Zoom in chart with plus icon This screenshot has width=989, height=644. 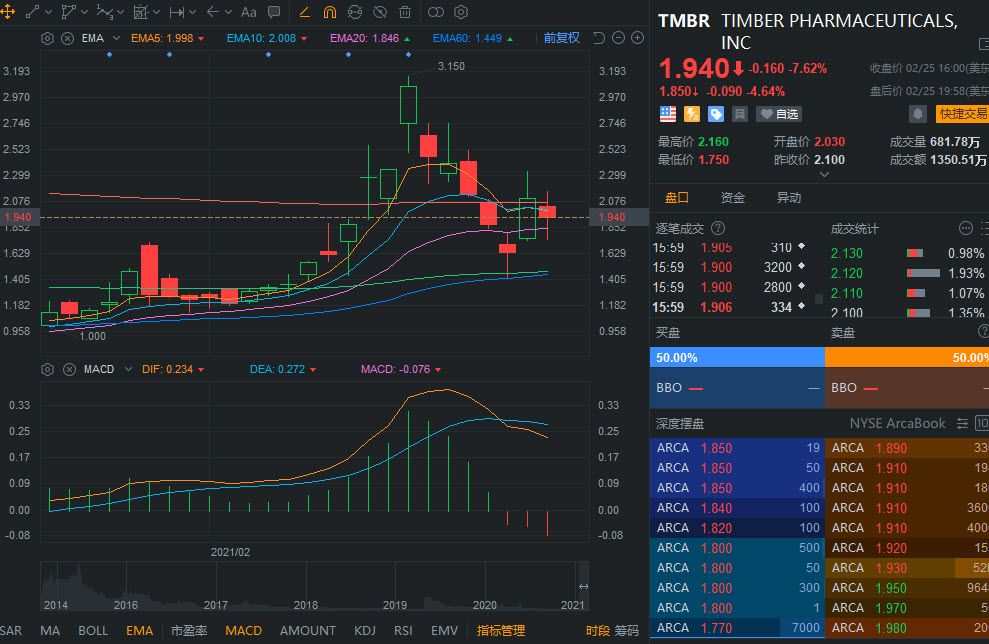pos(638,38)
